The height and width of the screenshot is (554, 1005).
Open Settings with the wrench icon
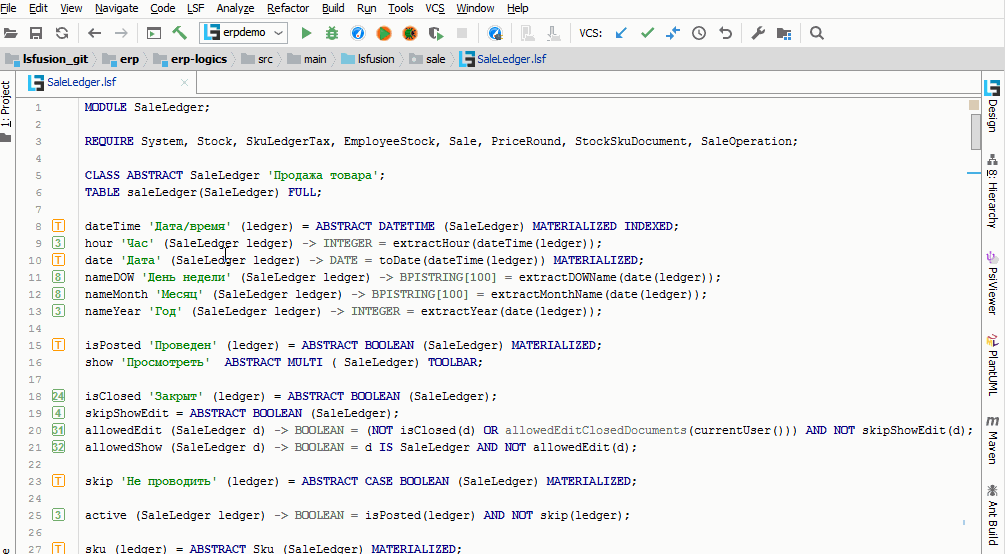coord(758,33)
